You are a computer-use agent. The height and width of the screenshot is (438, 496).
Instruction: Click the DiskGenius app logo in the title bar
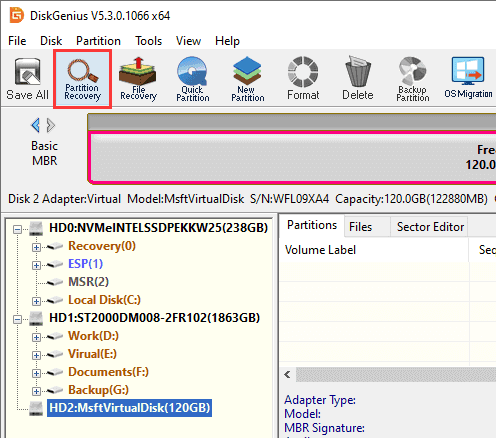coord(17,15)
